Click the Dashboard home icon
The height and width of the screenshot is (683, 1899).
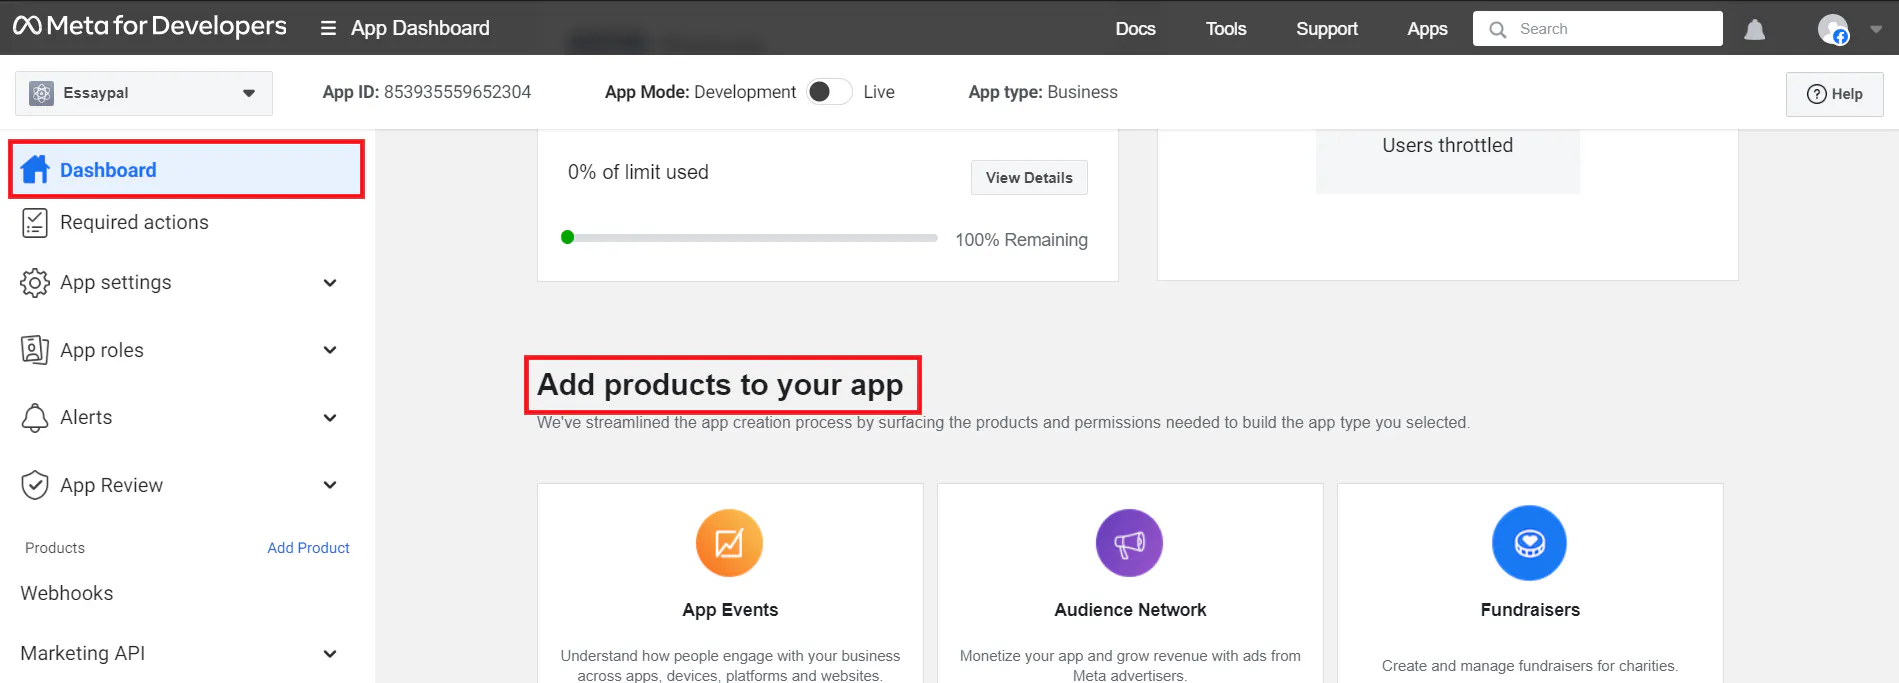[x=35, y=170]
